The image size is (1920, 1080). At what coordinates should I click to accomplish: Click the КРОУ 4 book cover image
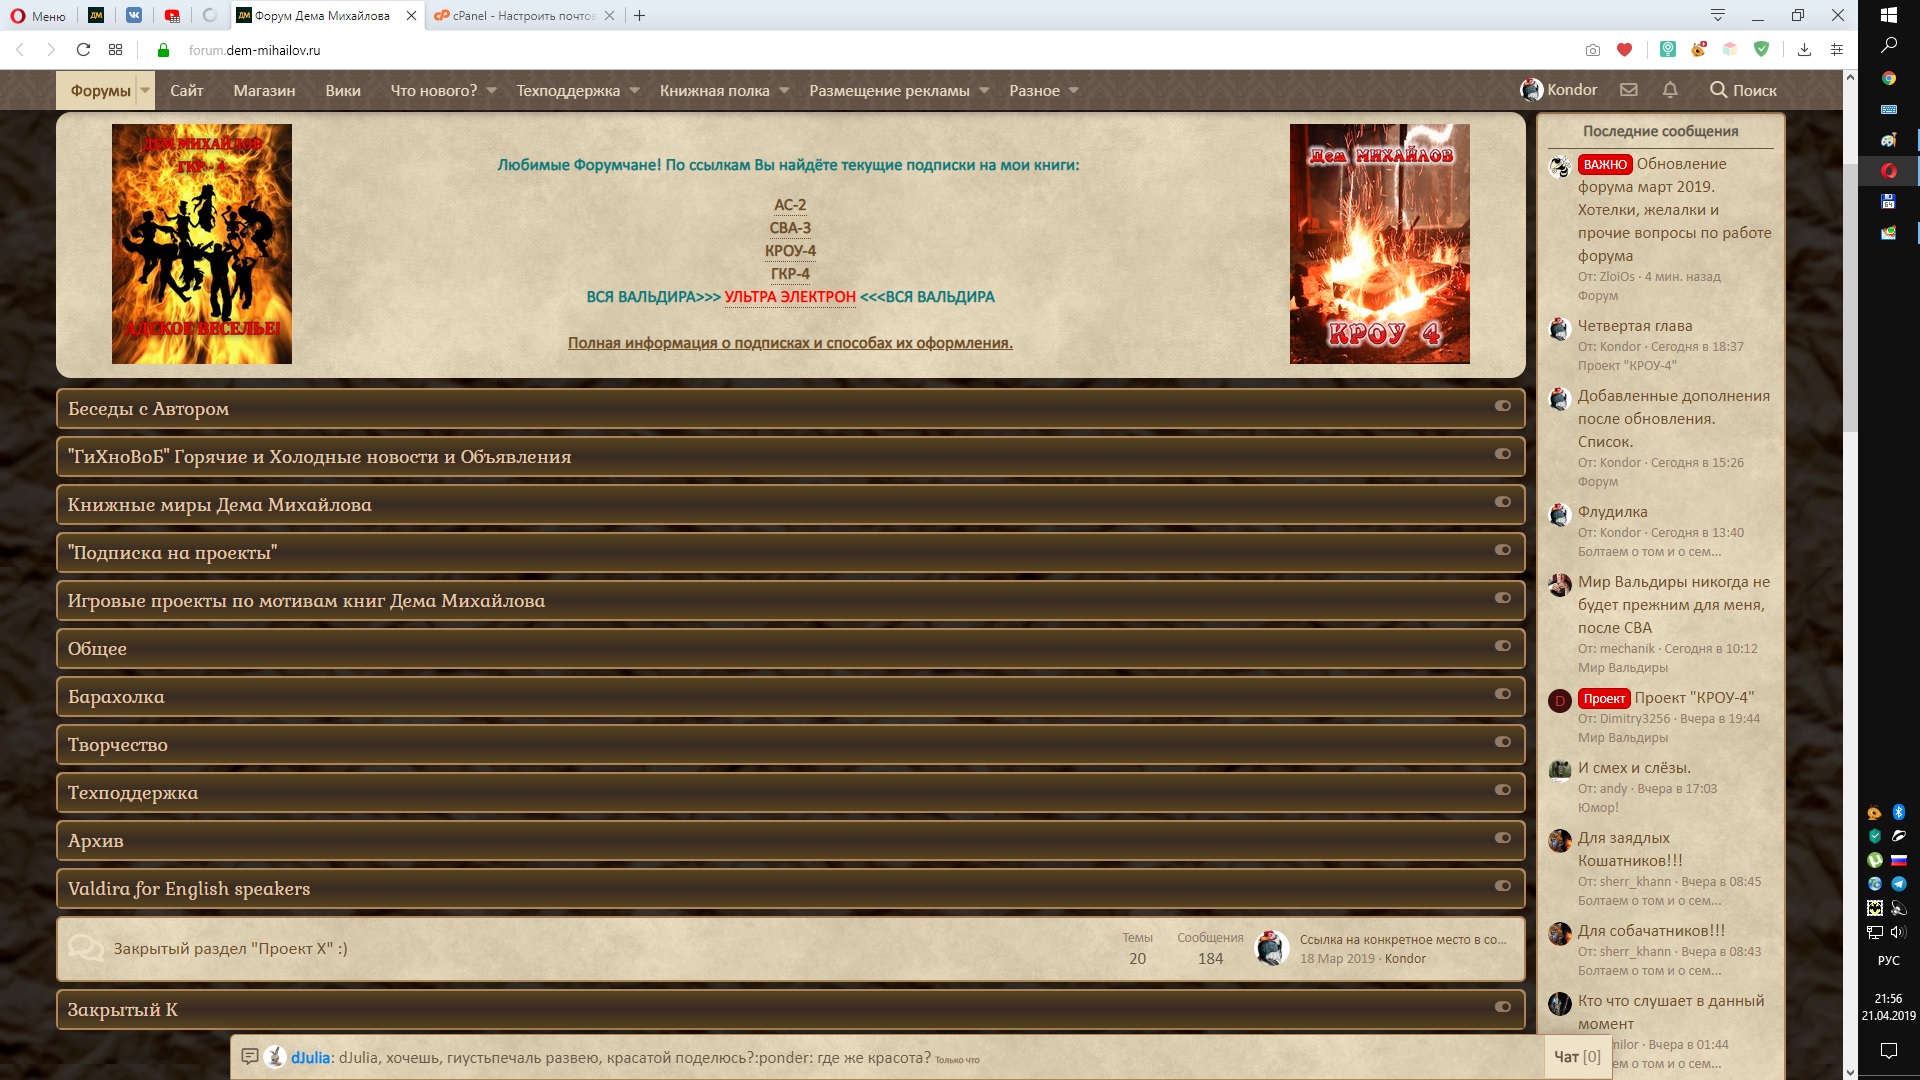(x=1379, y=244)
